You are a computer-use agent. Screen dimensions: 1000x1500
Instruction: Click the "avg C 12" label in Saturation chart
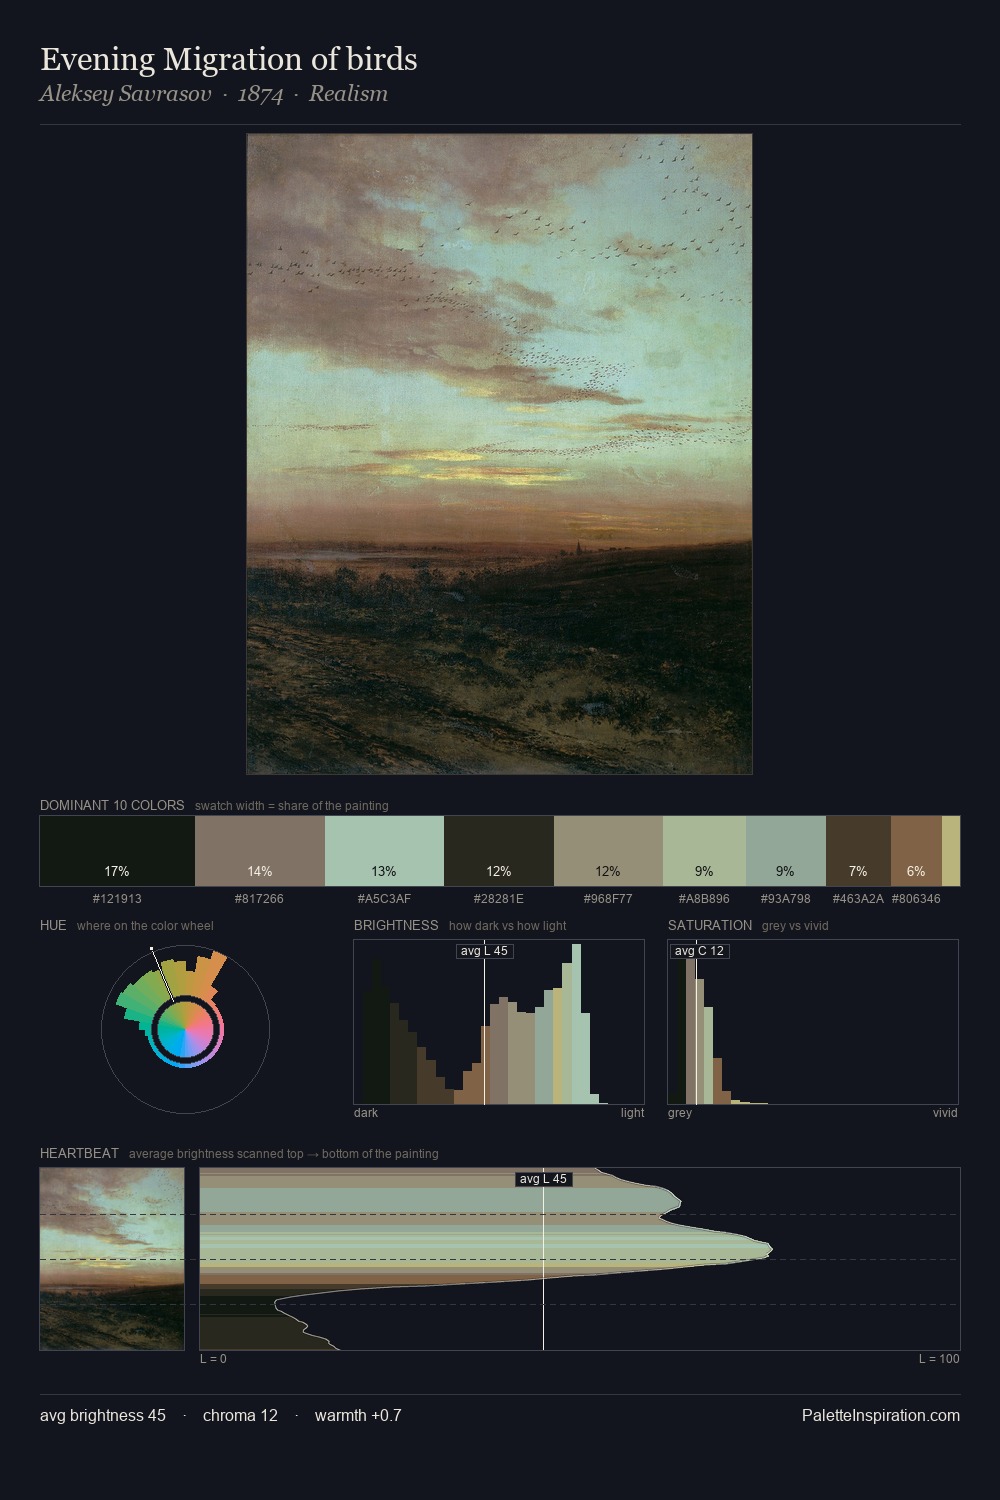point(699,951)
